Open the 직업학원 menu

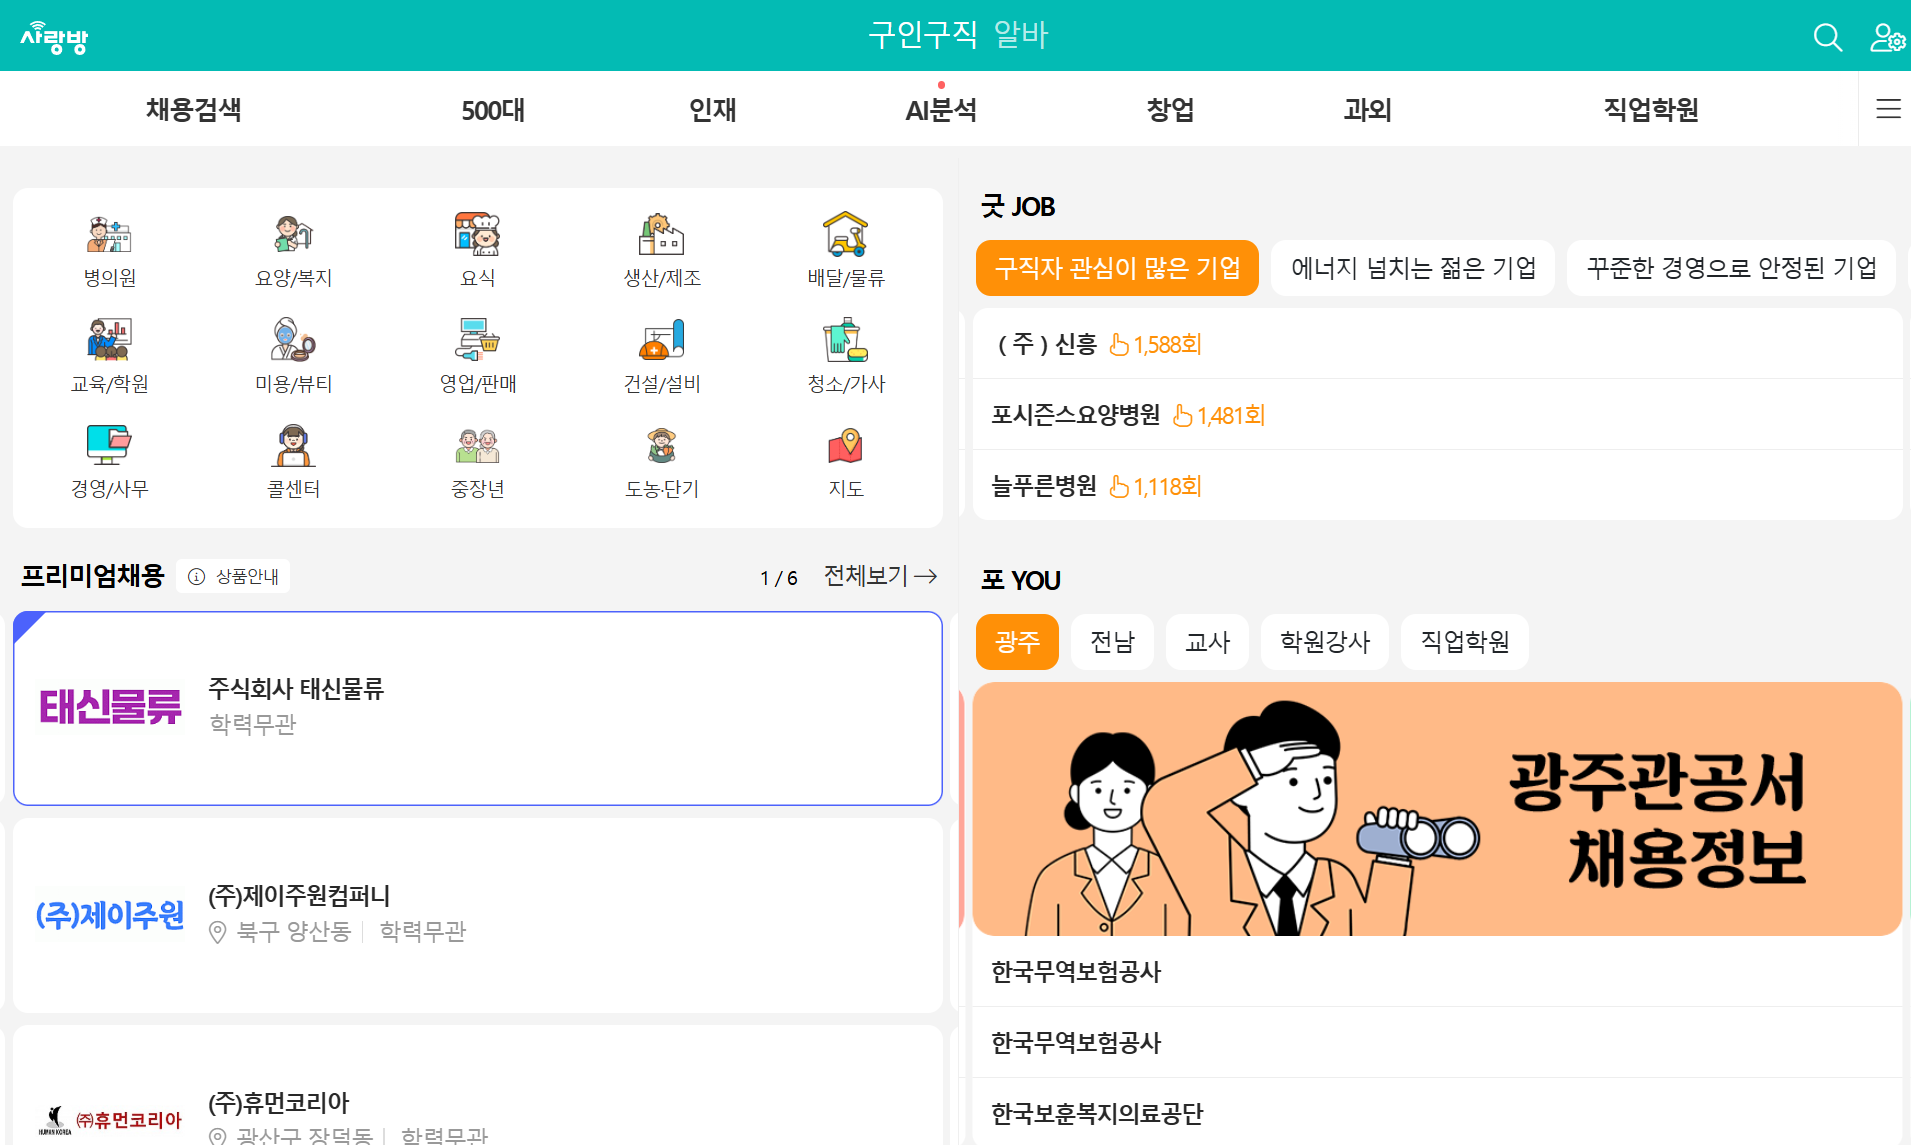click(x=1651, y=109)
